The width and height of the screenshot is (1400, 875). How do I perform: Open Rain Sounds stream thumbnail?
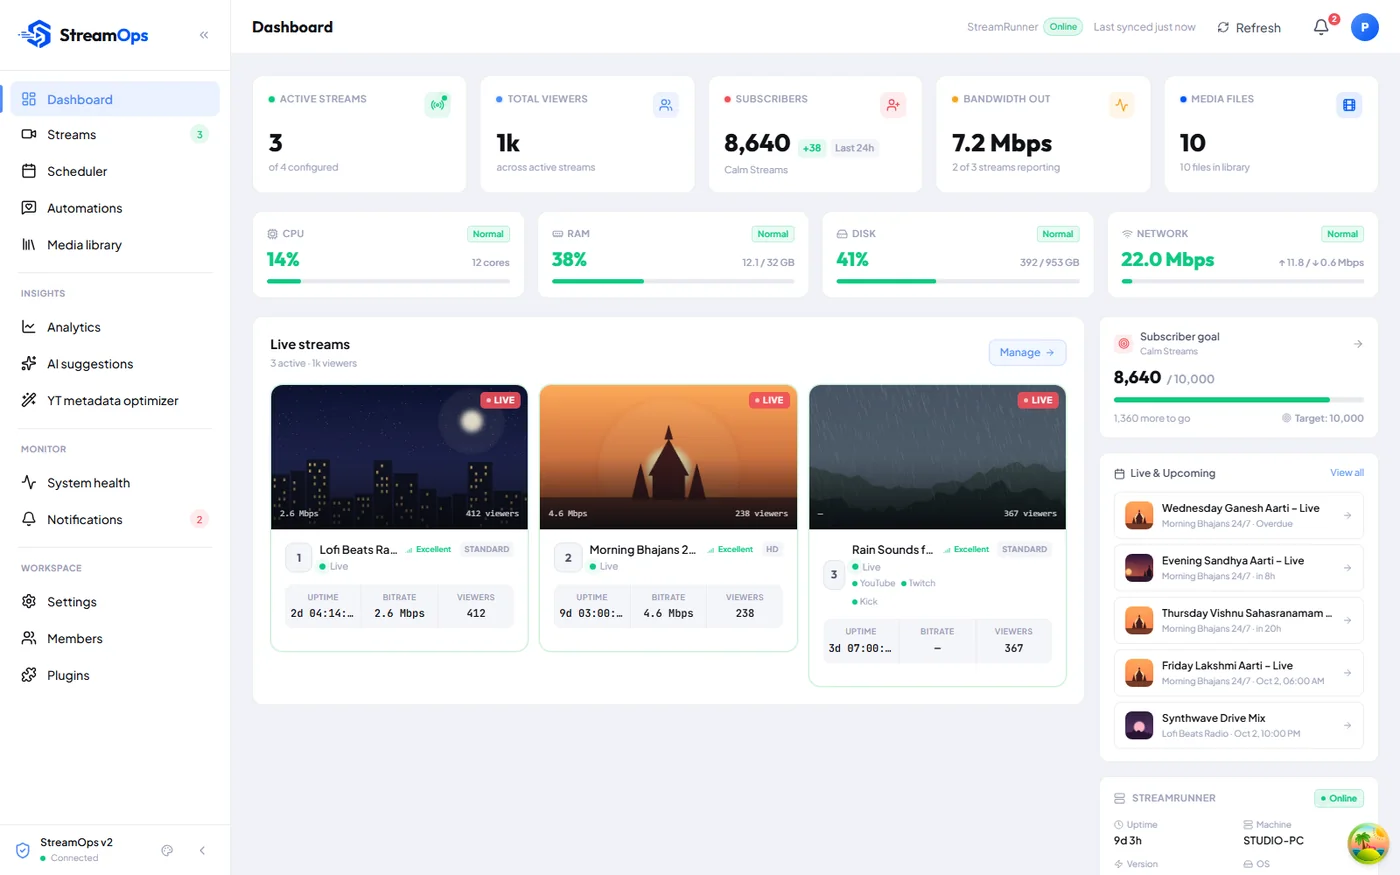[x=937, y=457]
